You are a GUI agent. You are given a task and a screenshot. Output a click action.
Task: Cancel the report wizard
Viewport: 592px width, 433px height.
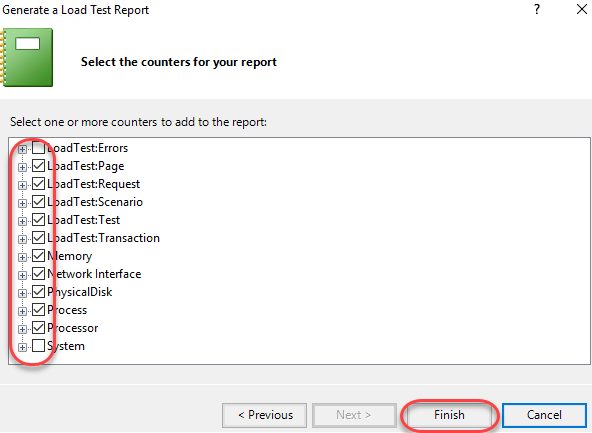(x=544, y=415)
